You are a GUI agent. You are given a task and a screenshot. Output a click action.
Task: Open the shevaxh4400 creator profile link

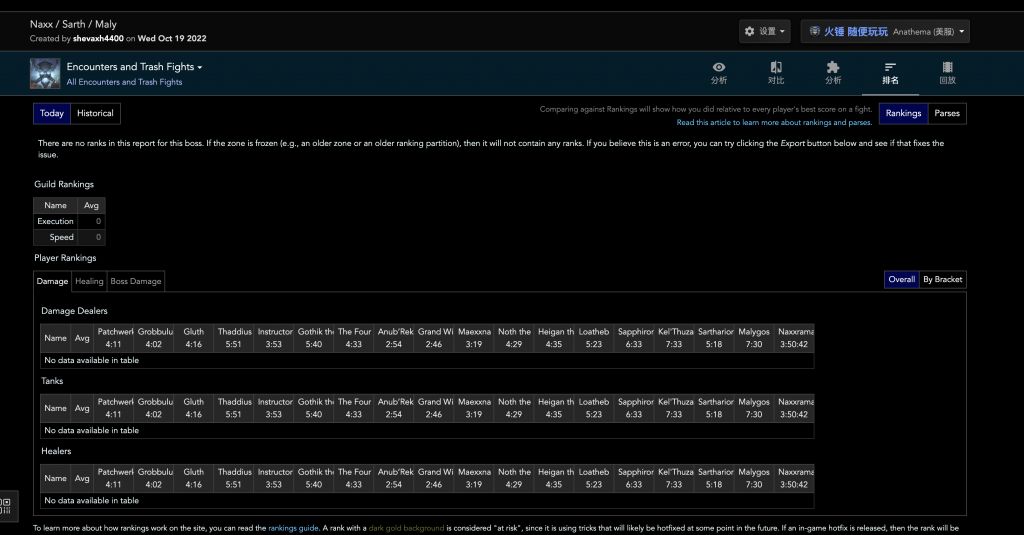coord(98,38)
